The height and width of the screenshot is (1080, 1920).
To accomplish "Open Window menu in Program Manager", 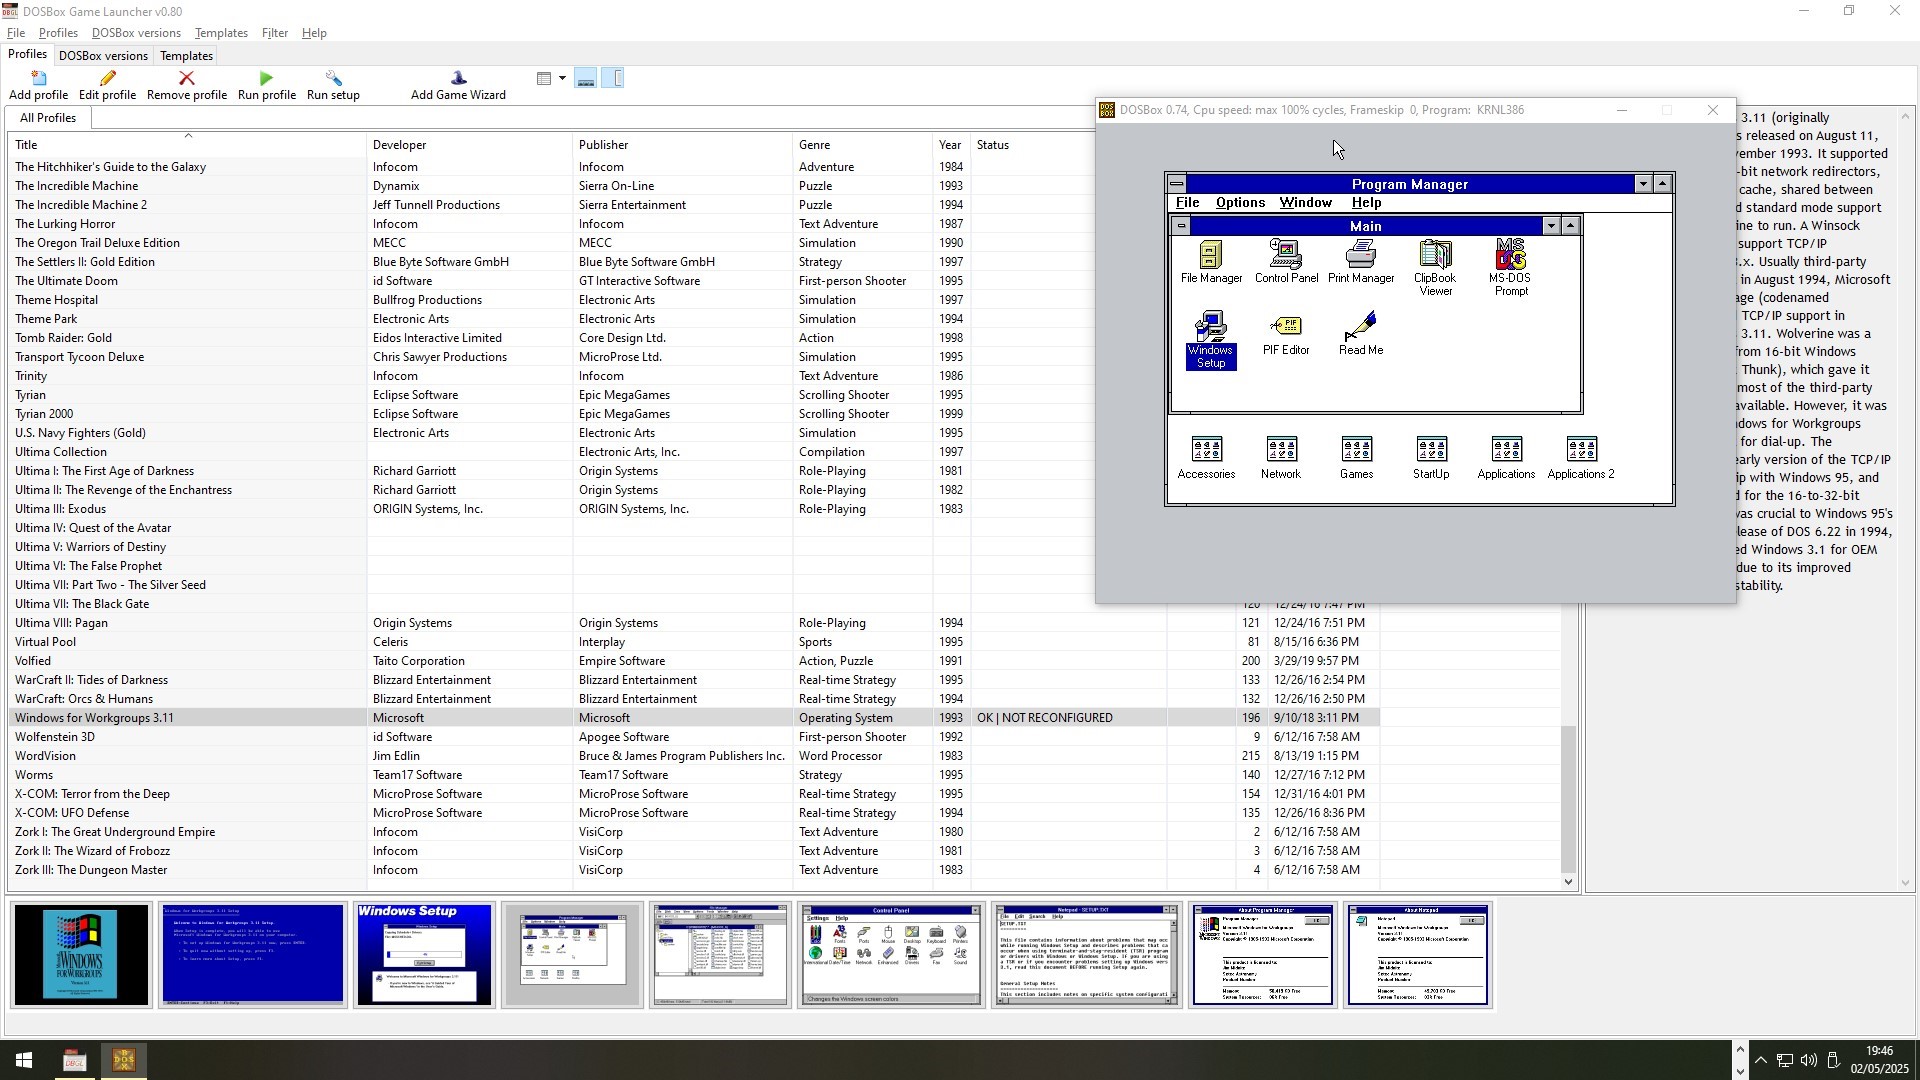I will pyautogui.click(x=1305, y=203).
